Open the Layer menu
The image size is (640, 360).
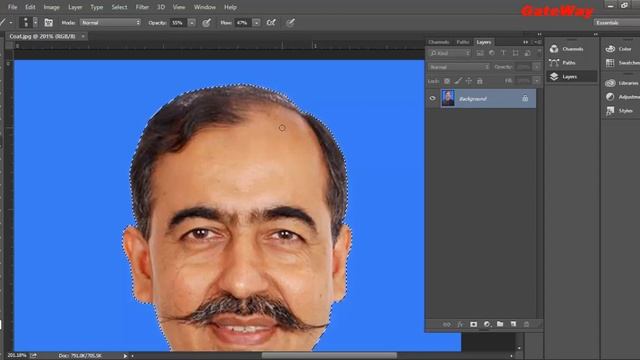[x=75, y=7]
